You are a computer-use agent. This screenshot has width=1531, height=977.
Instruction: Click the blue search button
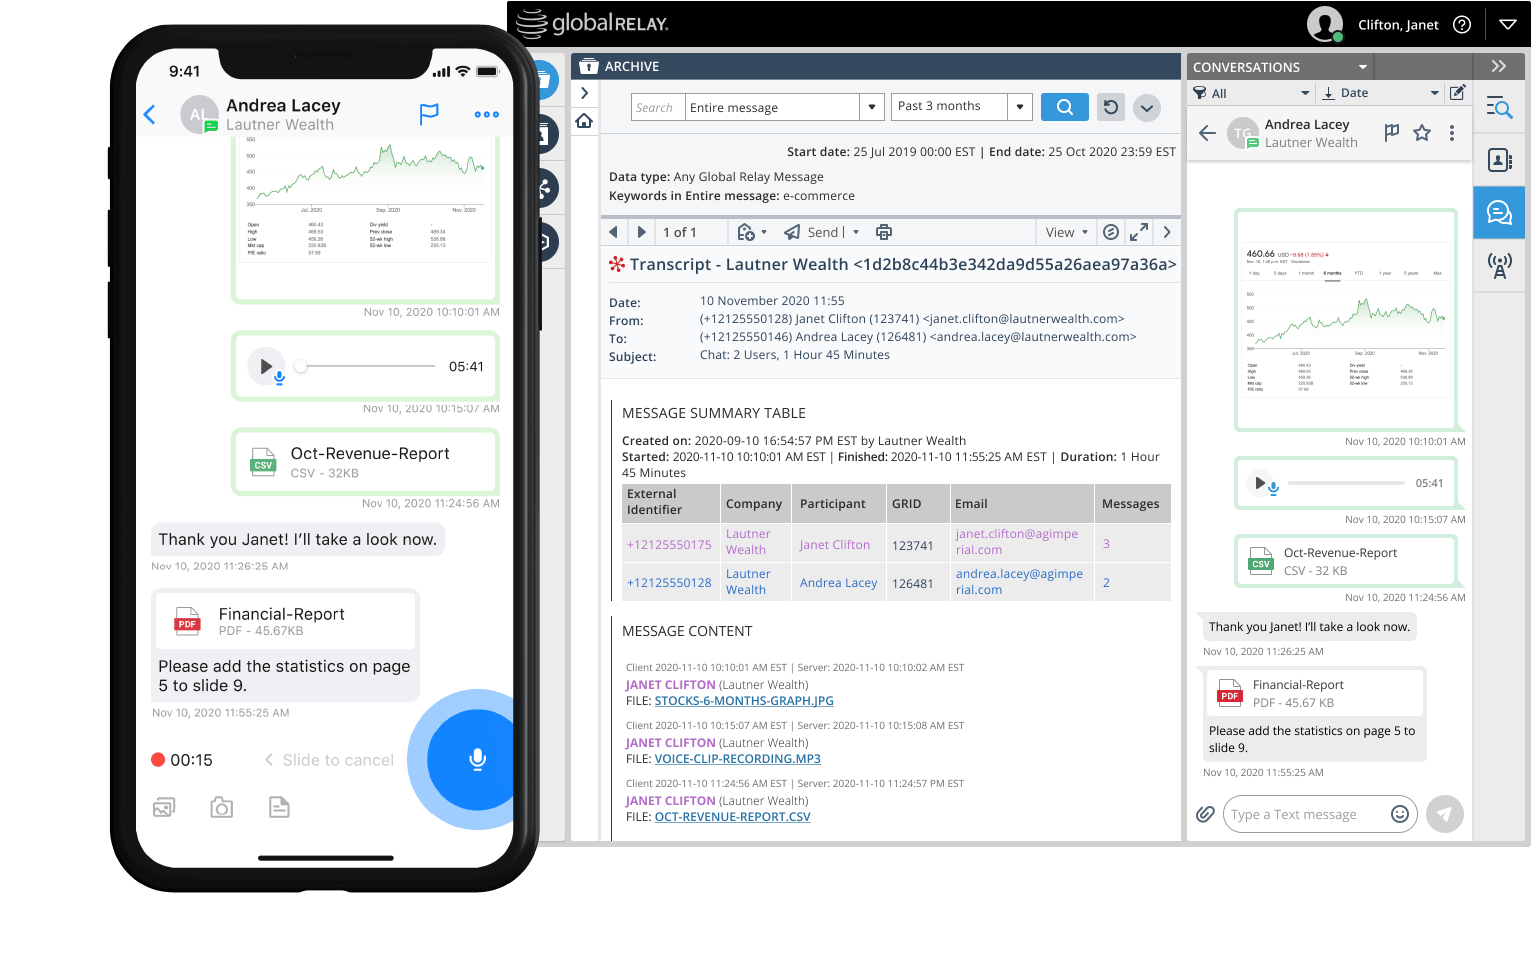tap(1064, 106)
